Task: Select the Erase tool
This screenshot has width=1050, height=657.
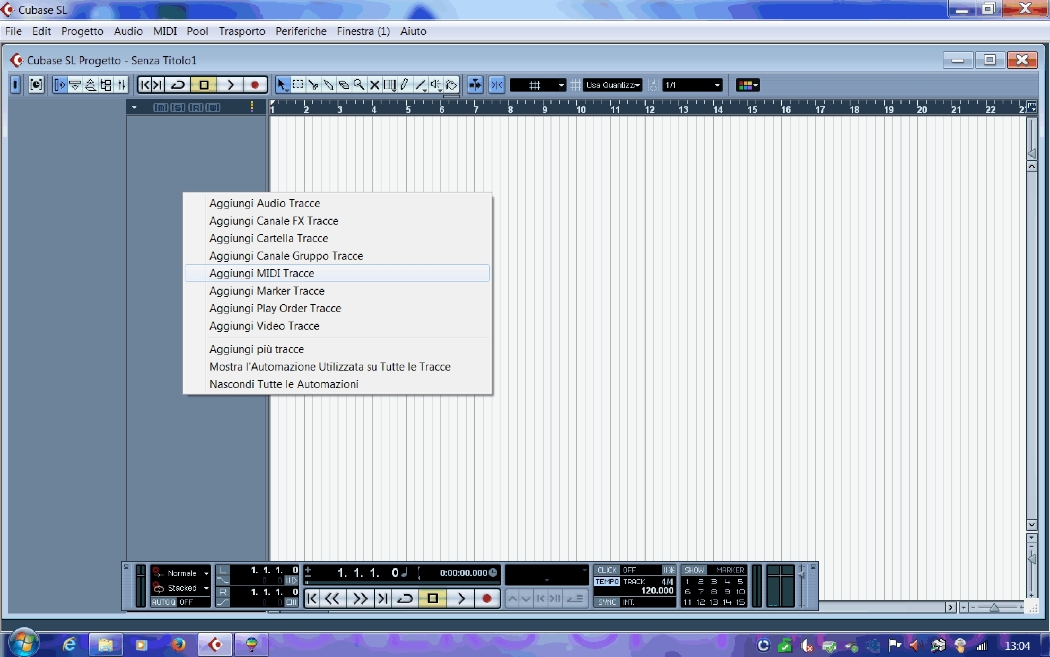Action: [x=344, y=85]
